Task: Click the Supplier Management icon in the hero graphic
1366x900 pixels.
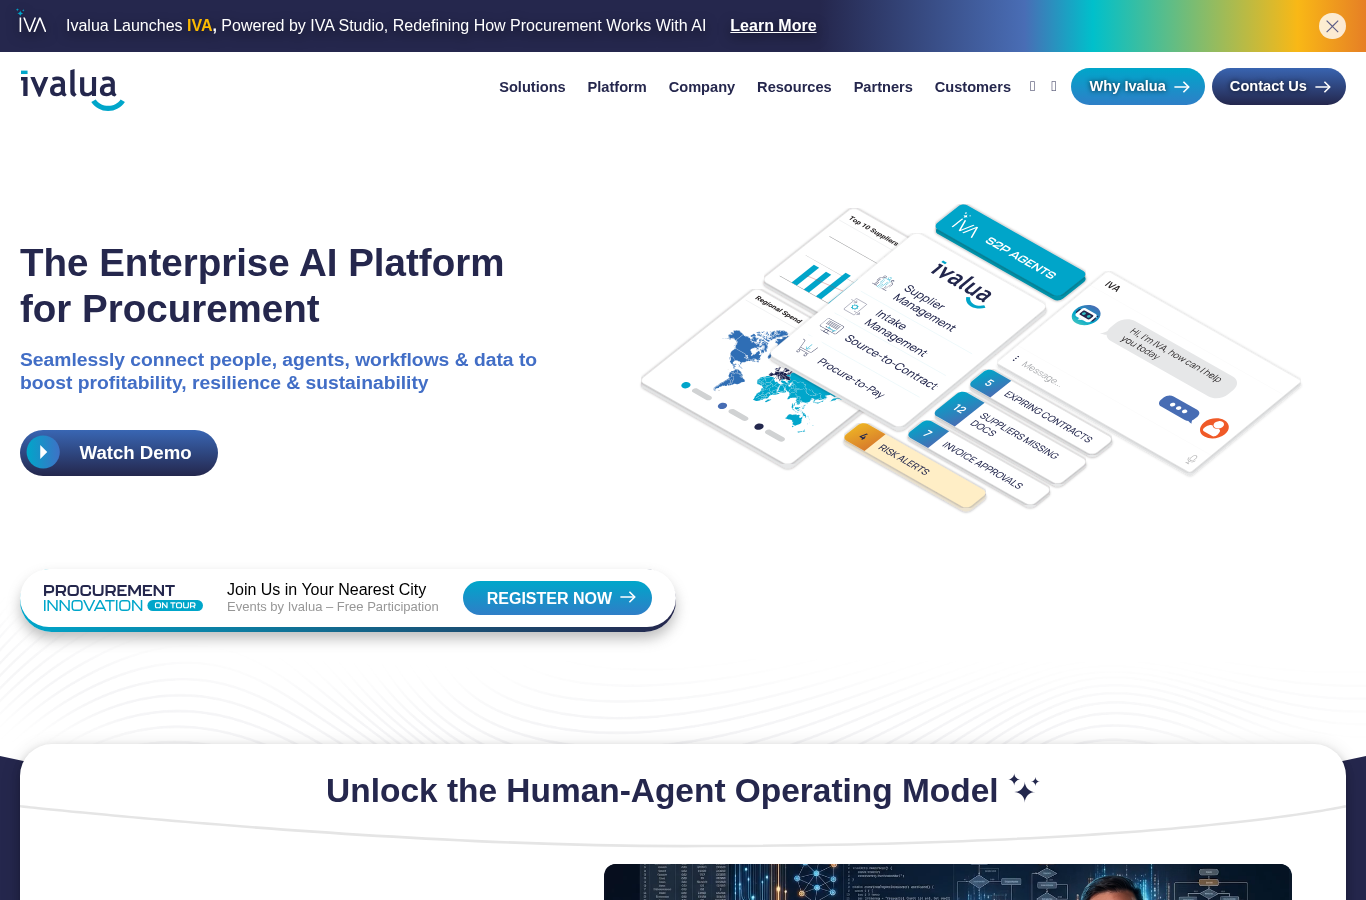Action: 884,283
